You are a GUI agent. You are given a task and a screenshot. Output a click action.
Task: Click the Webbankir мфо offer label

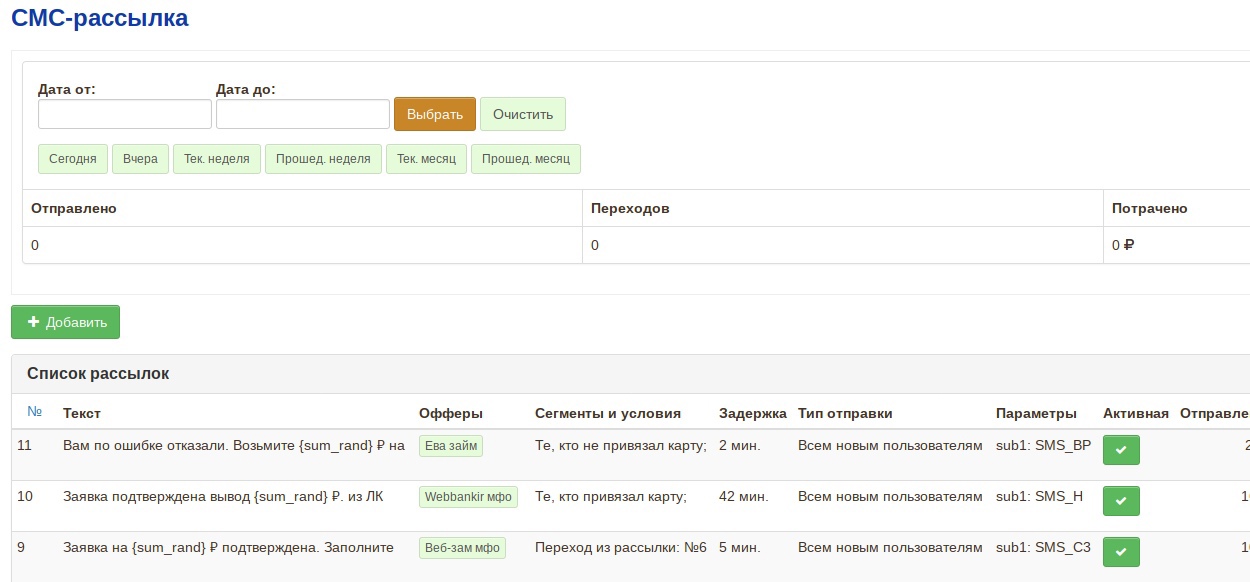pos(468,497)
